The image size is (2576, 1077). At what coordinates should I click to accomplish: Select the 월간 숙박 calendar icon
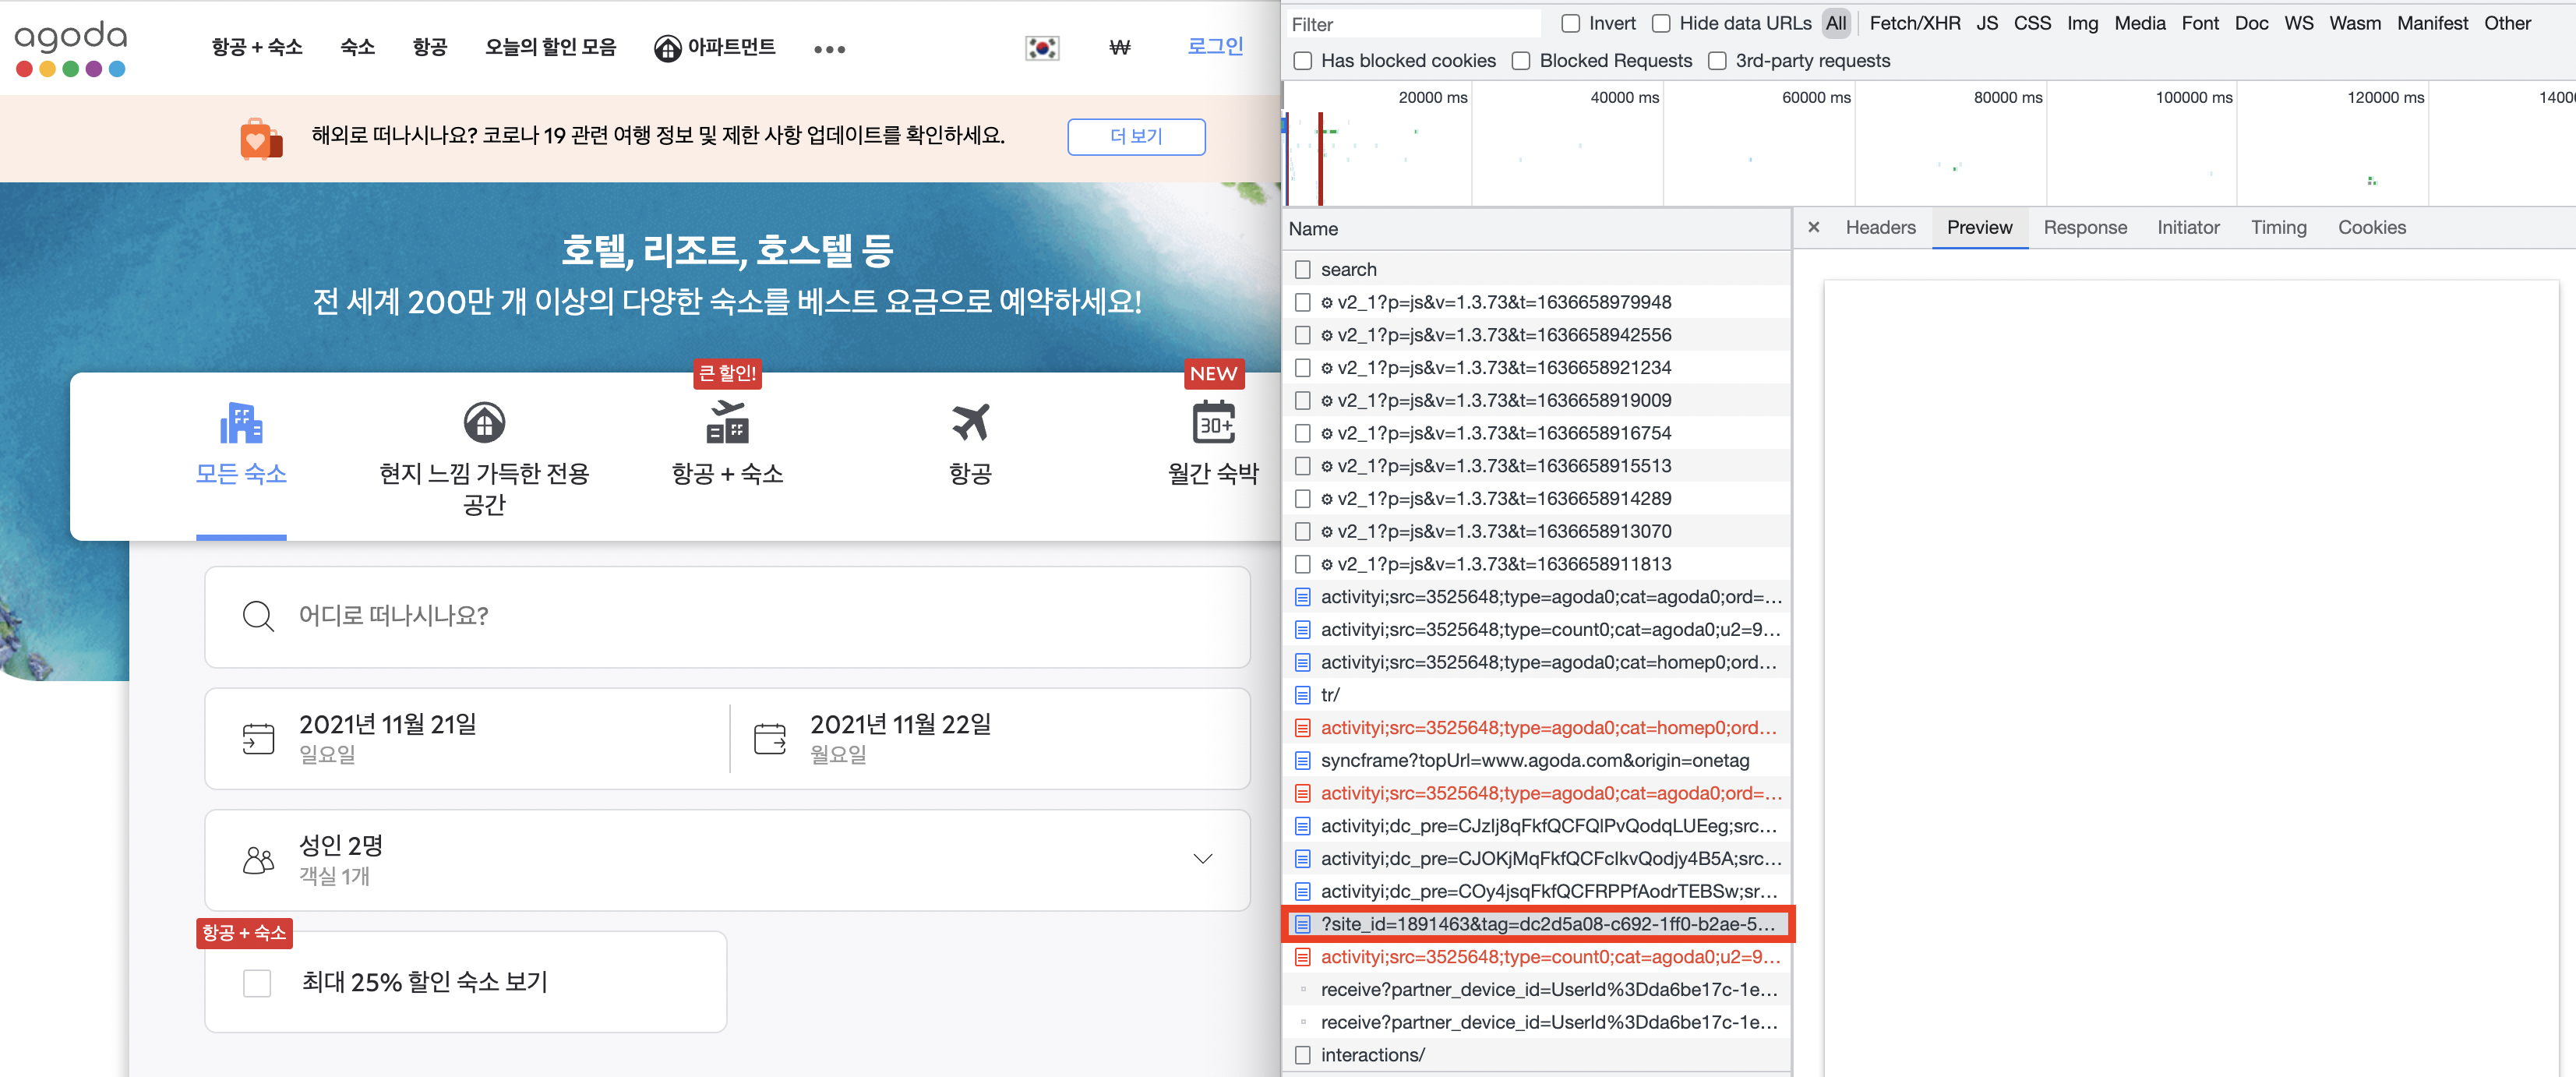tap(1213, 422)
